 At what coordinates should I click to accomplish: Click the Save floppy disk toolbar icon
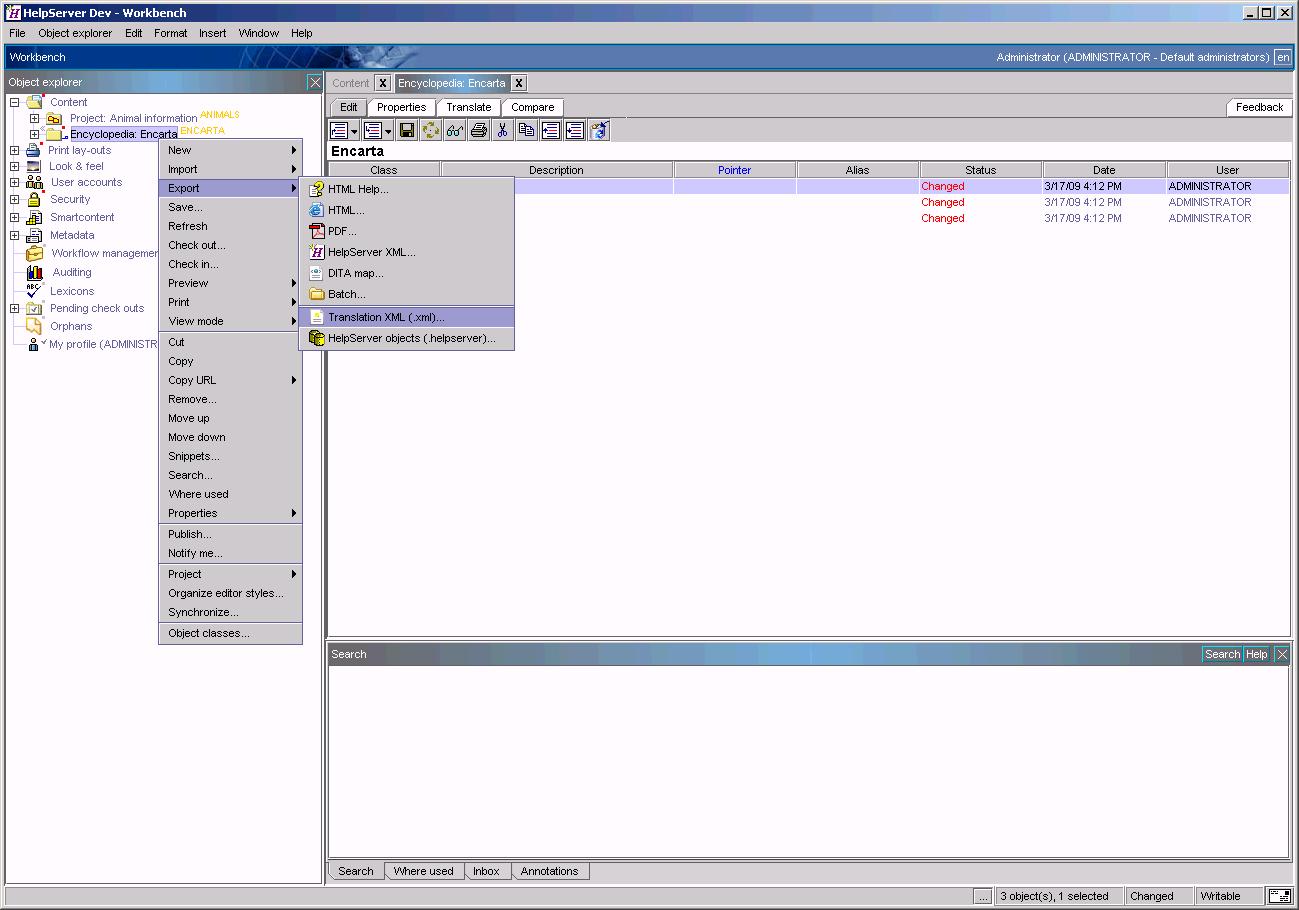pos(406,130)
